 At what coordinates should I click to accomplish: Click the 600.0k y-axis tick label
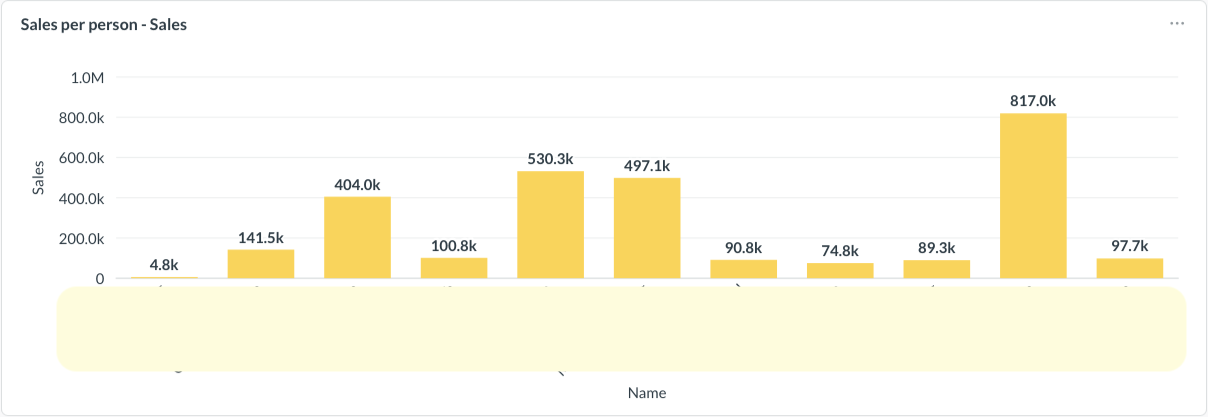(82, 158)
